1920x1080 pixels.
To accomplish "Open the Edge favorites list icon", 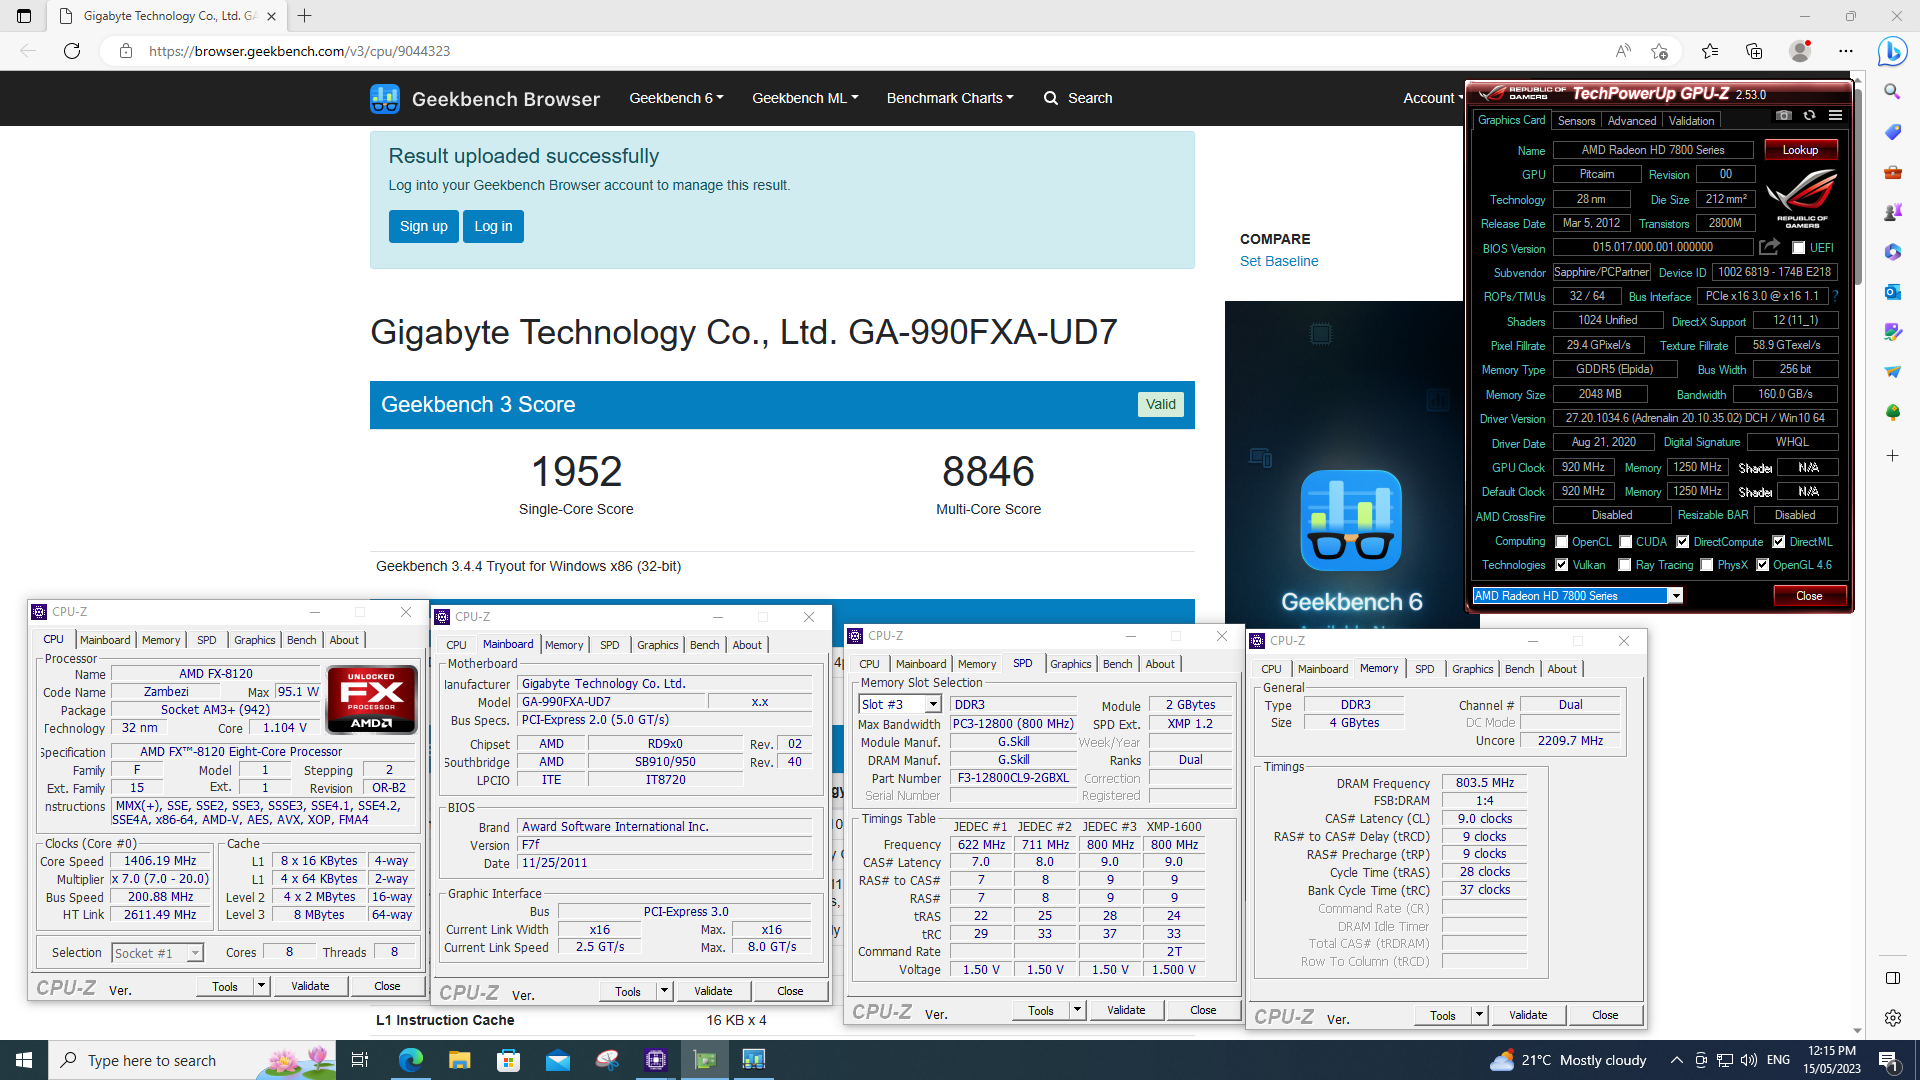I will [1710, 51].
